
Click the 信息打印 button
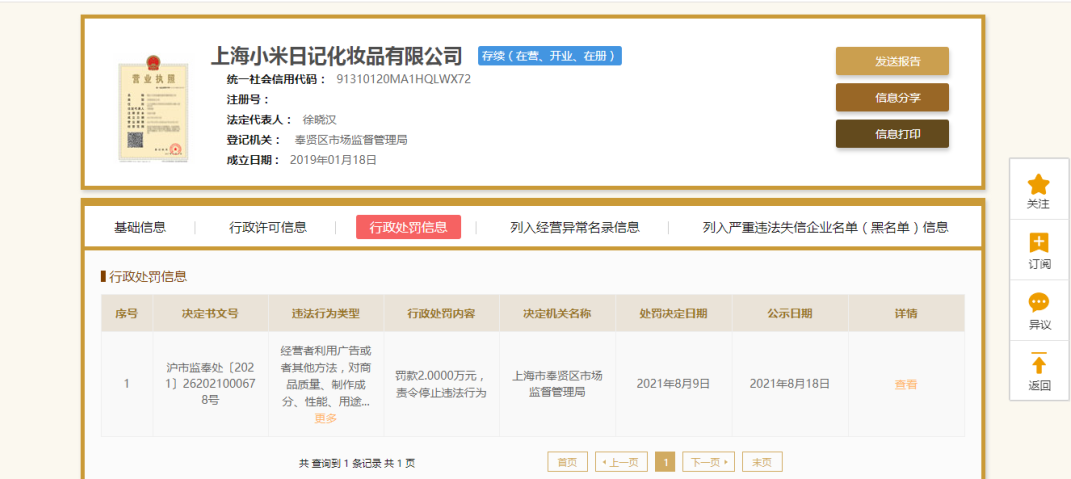tap(892, 134)
